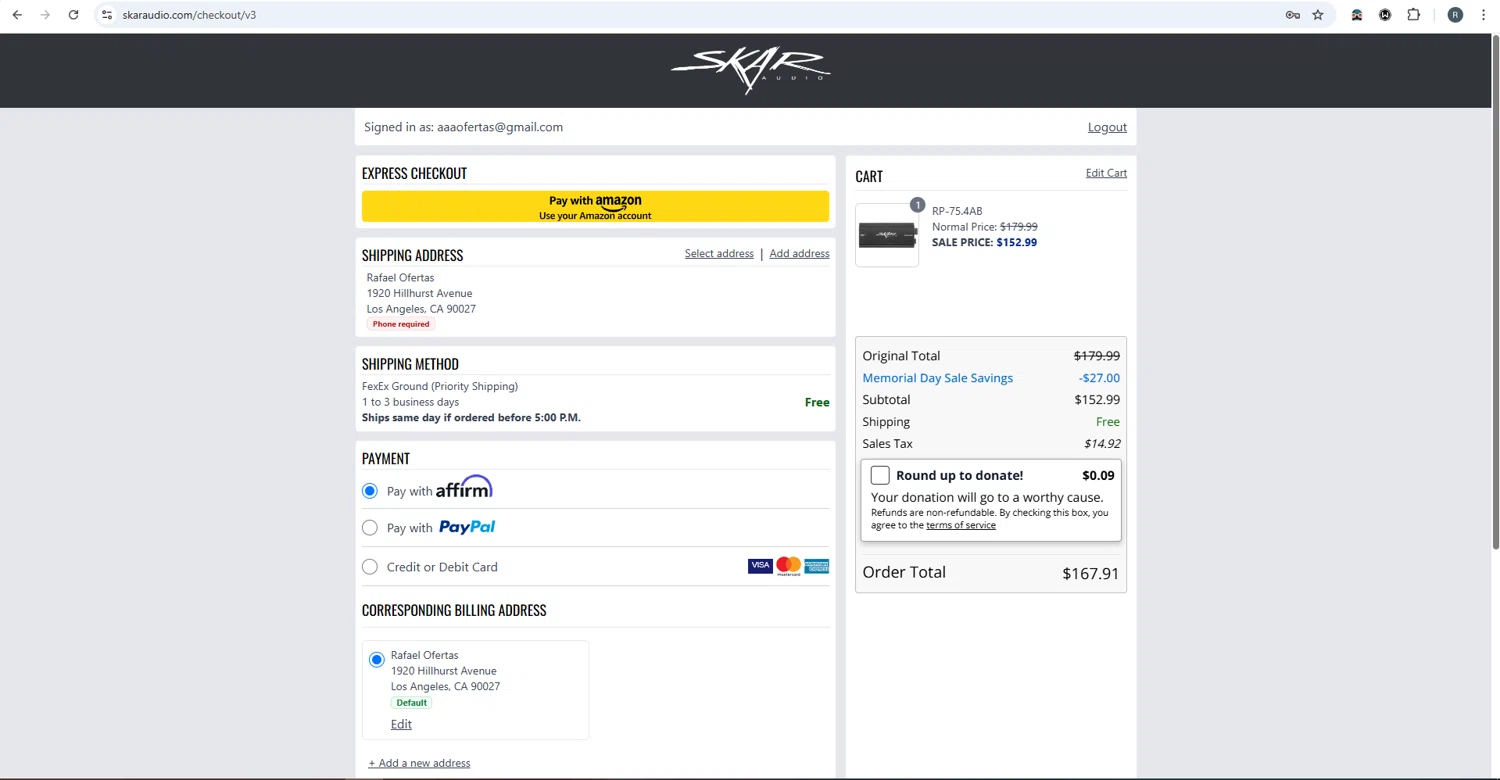Click Memorial Day Sale Savings text
1500x780 pixels.
point(938,378)
